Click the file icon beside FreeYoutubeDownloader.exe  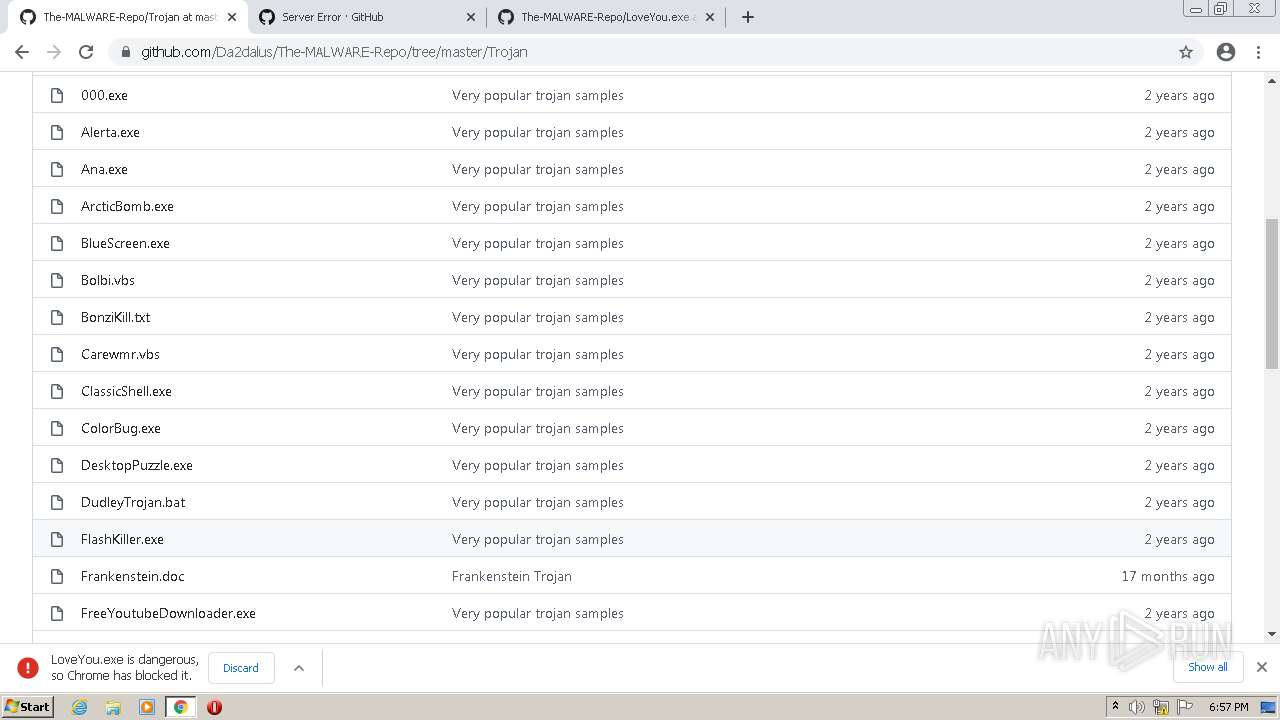(x=57, y=613)
